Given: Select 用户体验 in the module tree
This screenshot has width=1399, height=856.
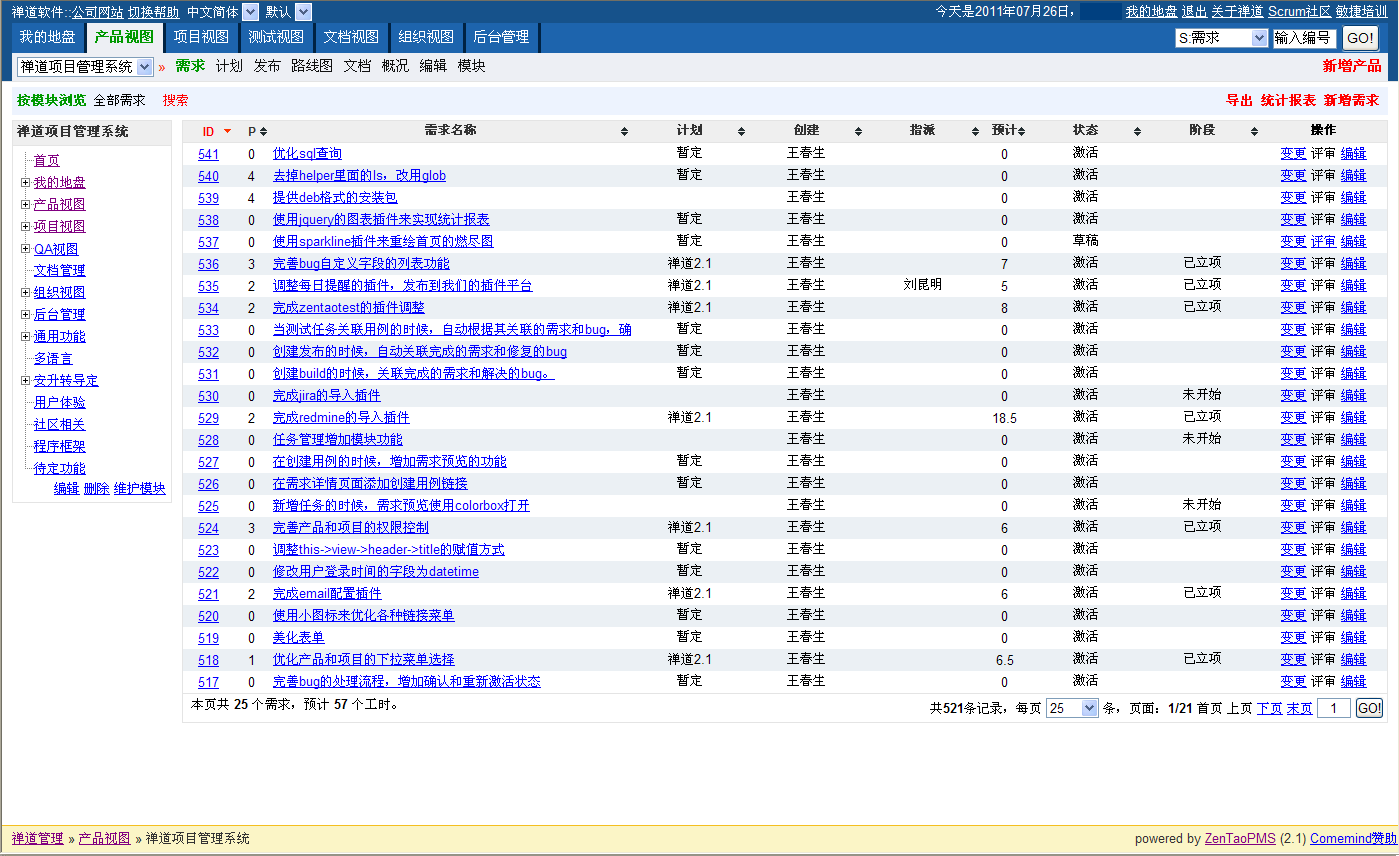Looking at the screenshot, I should point(59,402).
